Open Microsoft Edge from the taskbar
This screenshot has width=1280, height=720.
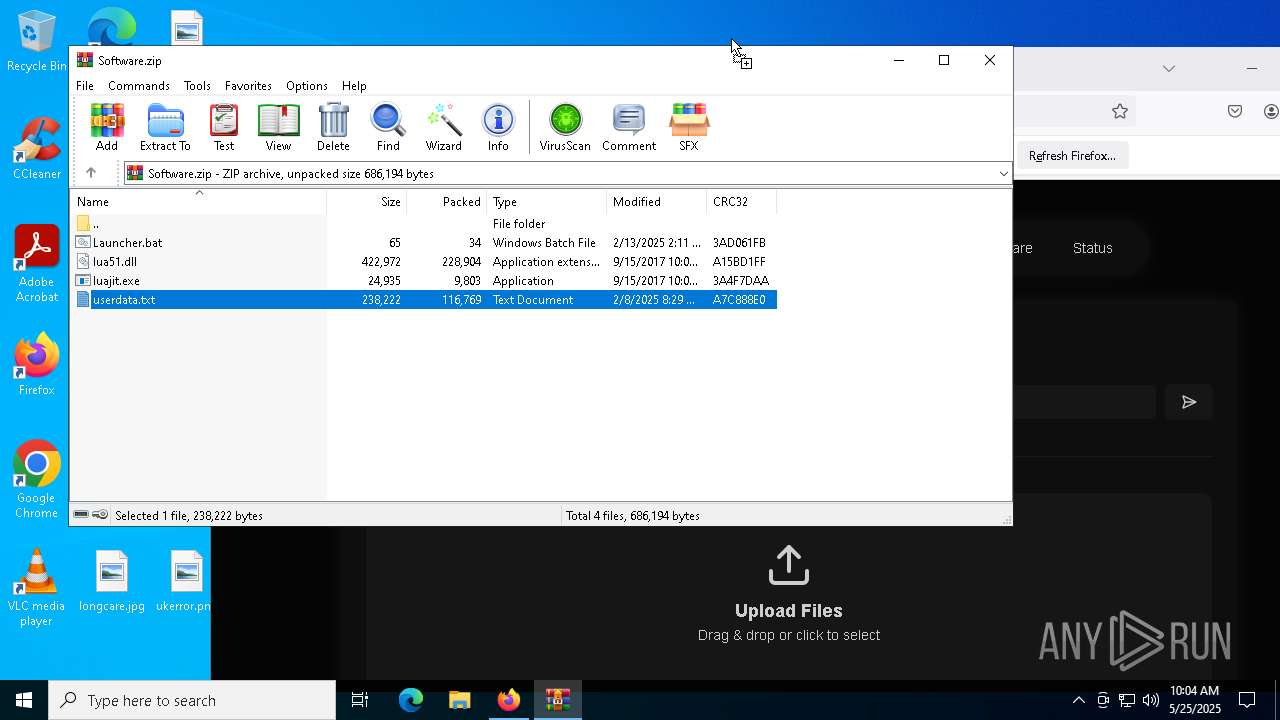[411, 700]
